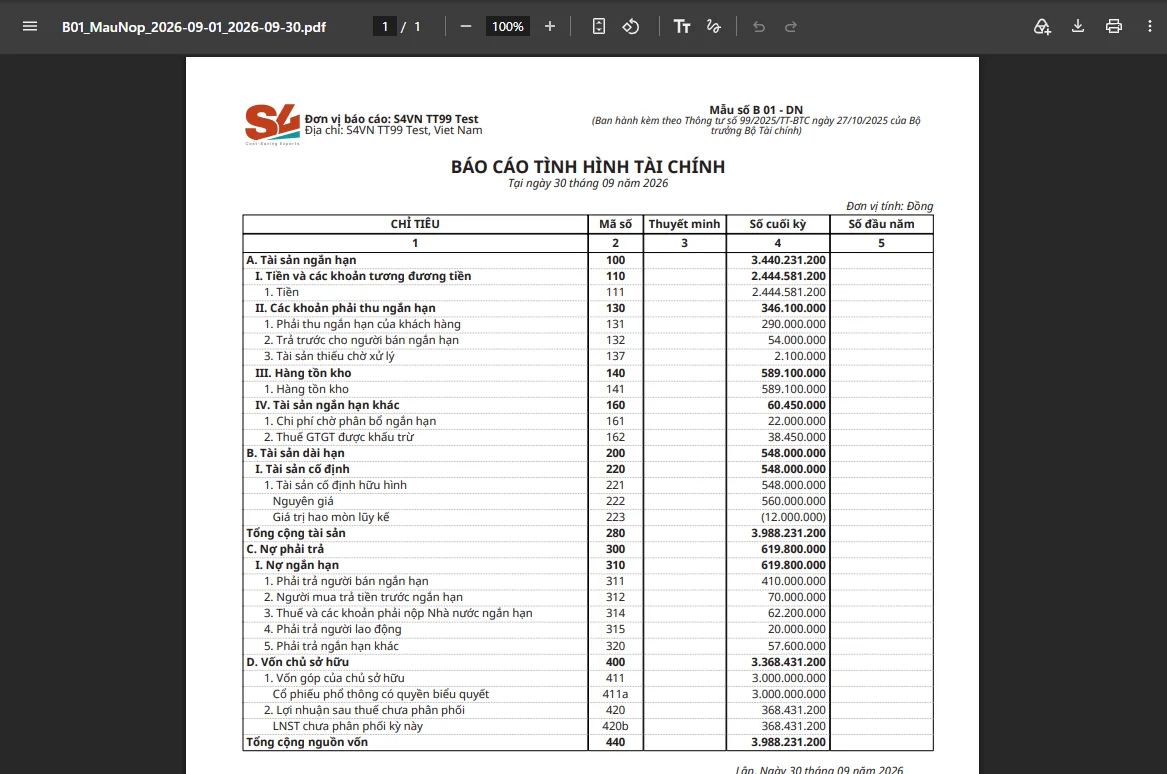Click the S4 company logo
1167x774 pixels.
pos(272,124)
